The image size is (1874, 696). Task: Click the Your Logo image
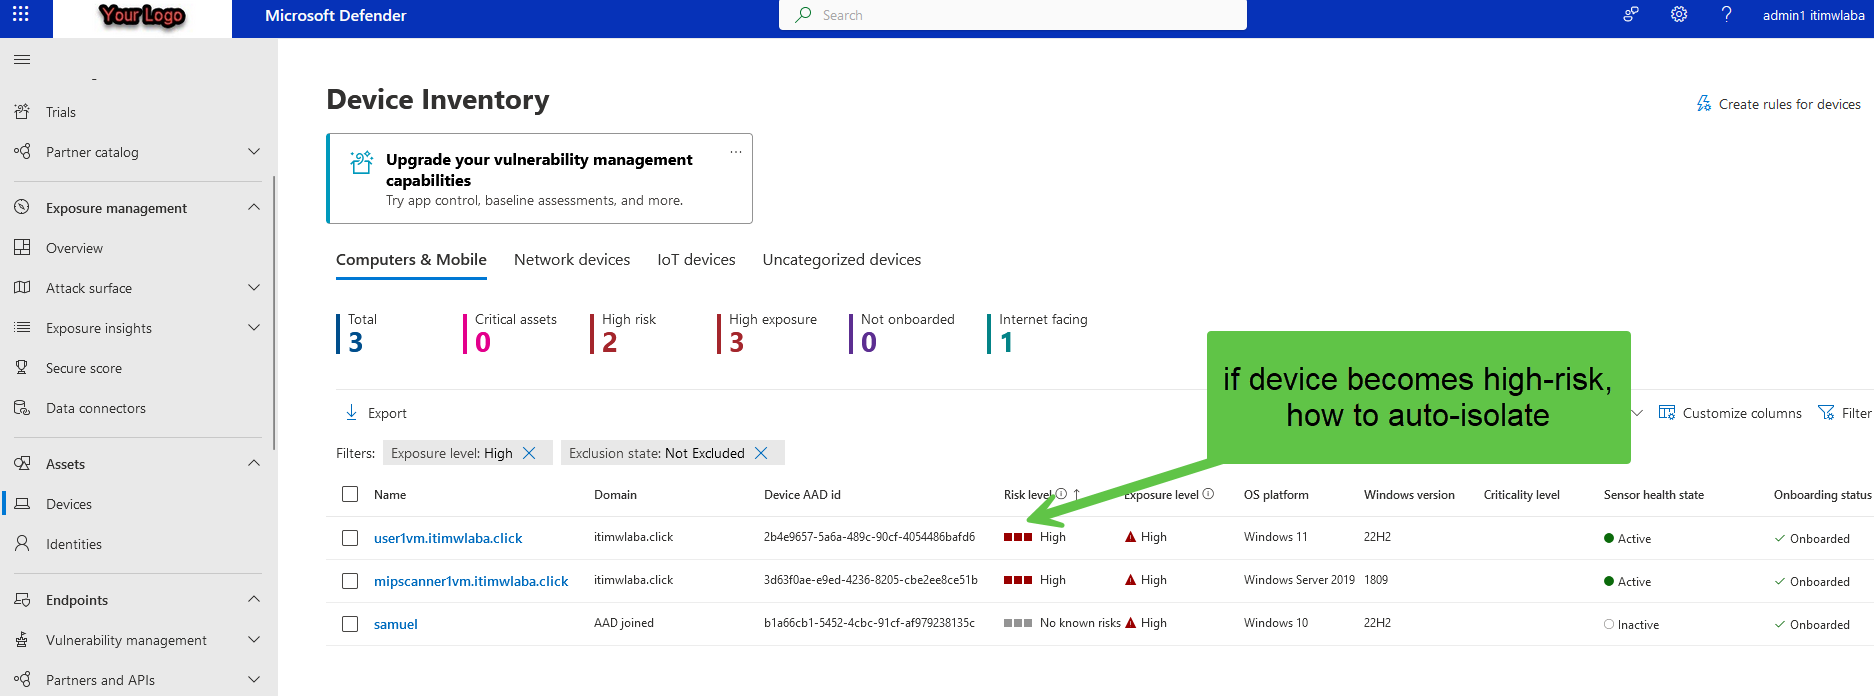coord(142,16)
